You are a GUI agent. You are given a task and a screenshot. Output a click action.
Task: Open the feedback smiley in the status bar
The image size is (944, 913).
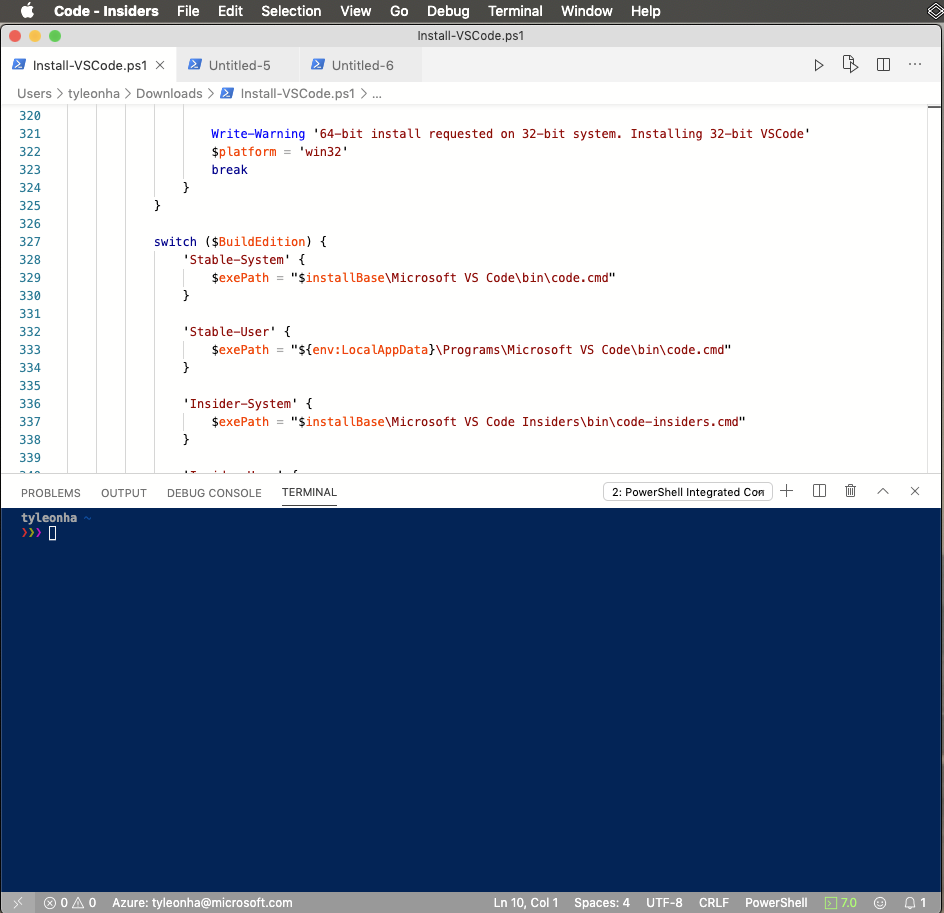click(x=879, y=902)
